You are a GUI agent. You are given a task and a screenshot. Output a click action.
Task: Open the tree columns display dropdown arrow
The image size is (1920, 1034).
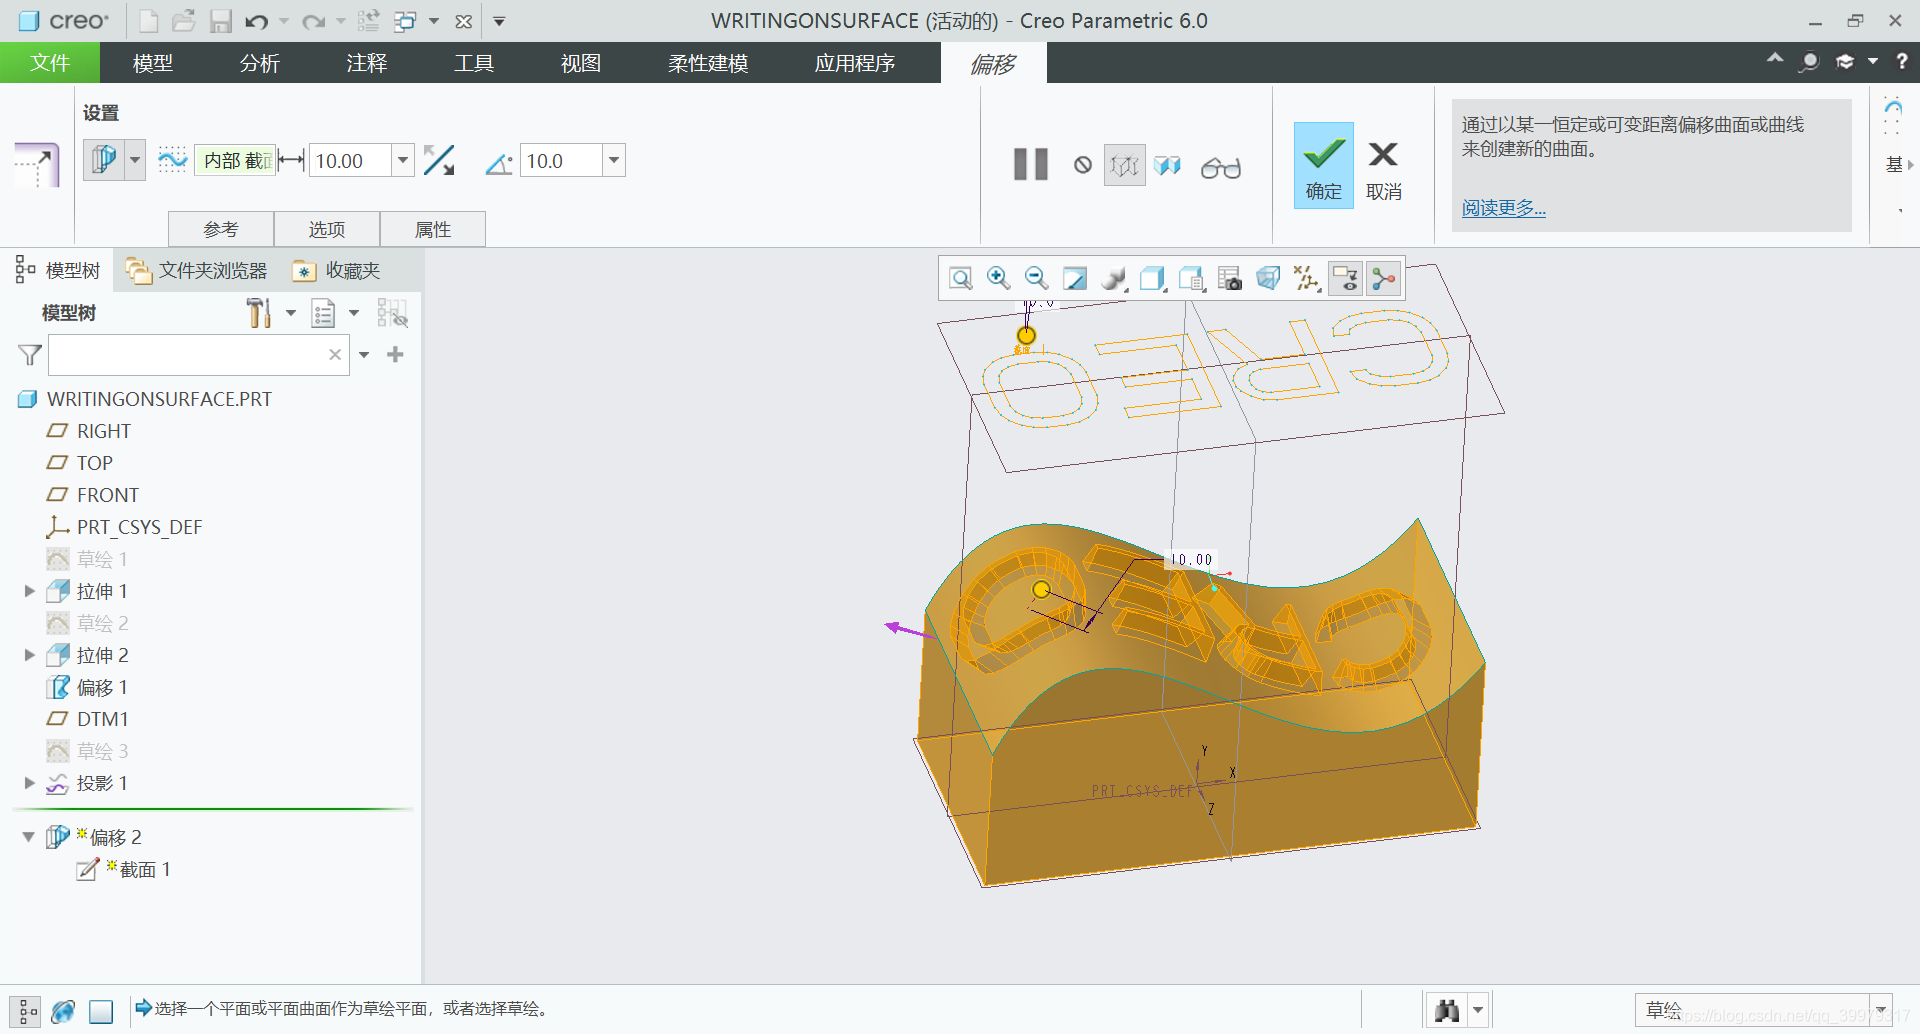(x=354, y=313)
